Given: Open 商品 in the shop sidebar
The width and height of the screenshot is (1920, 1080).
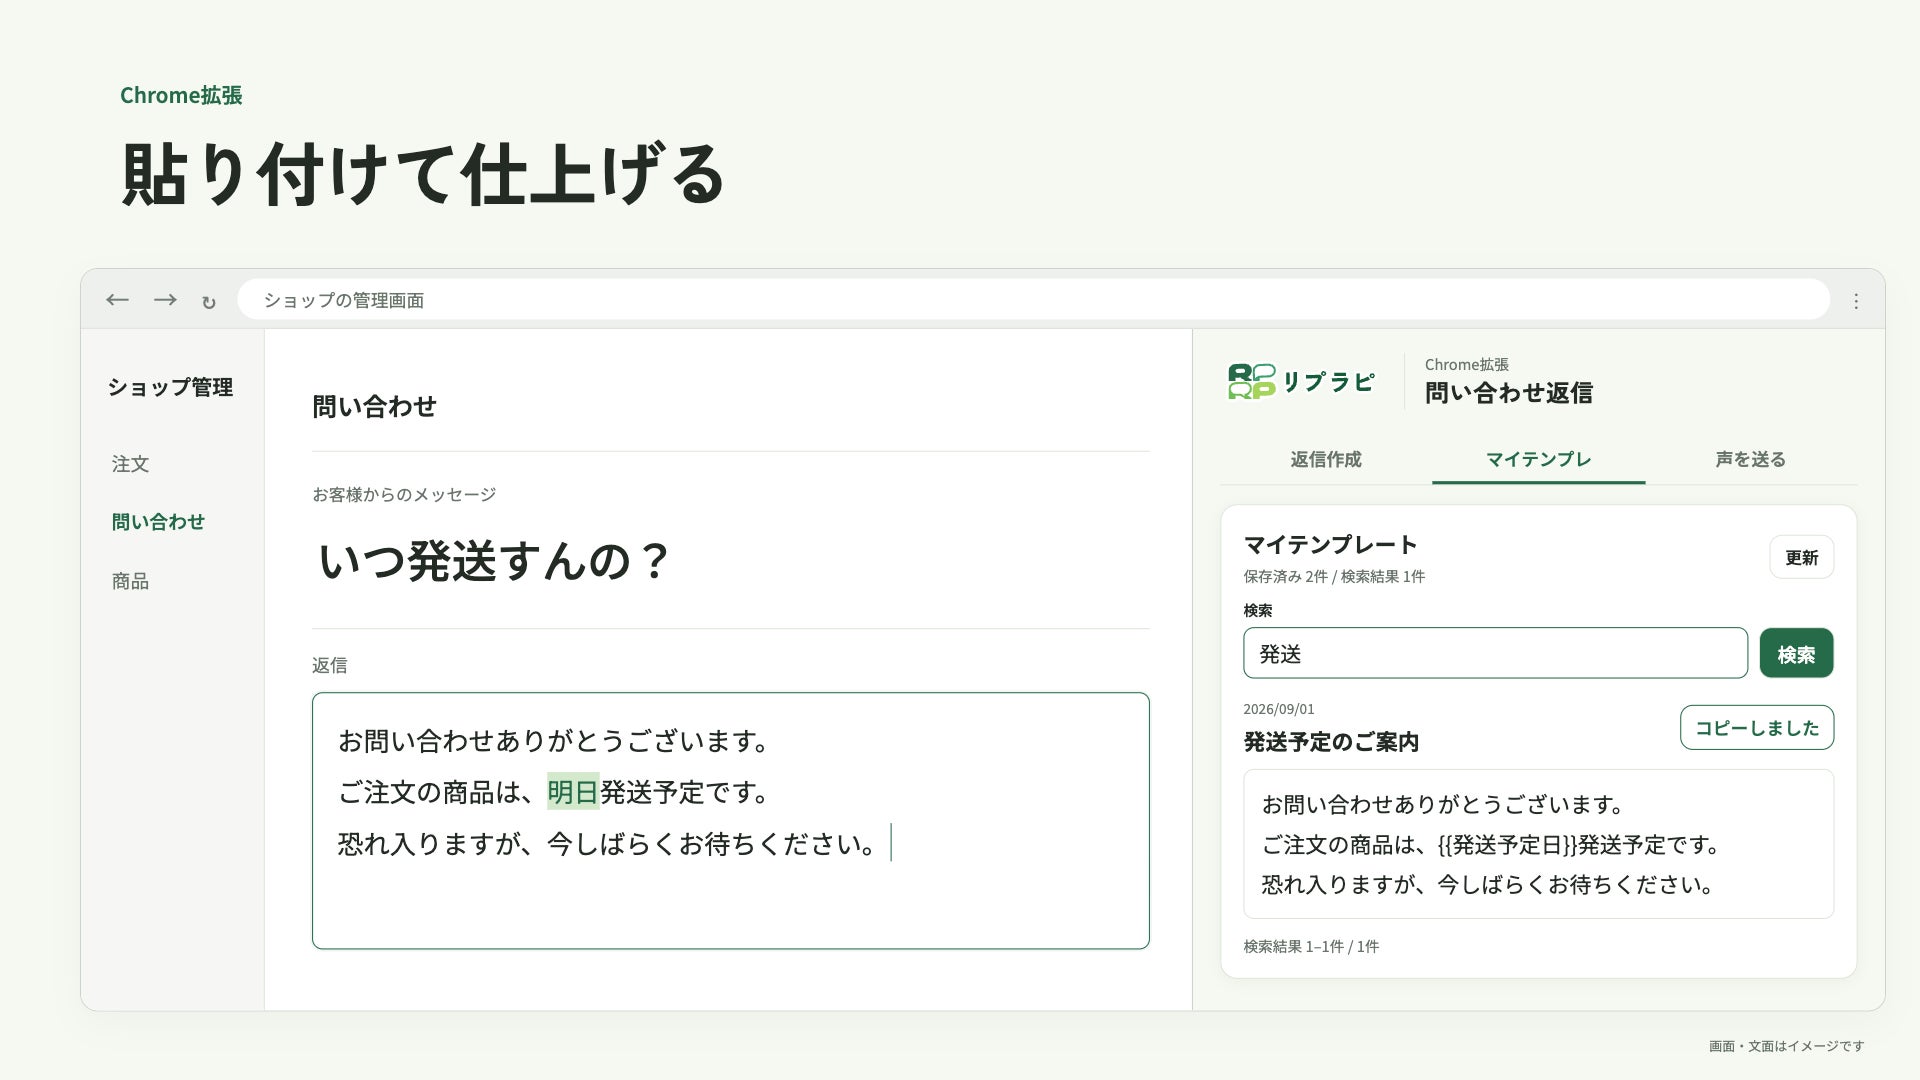Looking at the screenshot, I should [130, 581].
